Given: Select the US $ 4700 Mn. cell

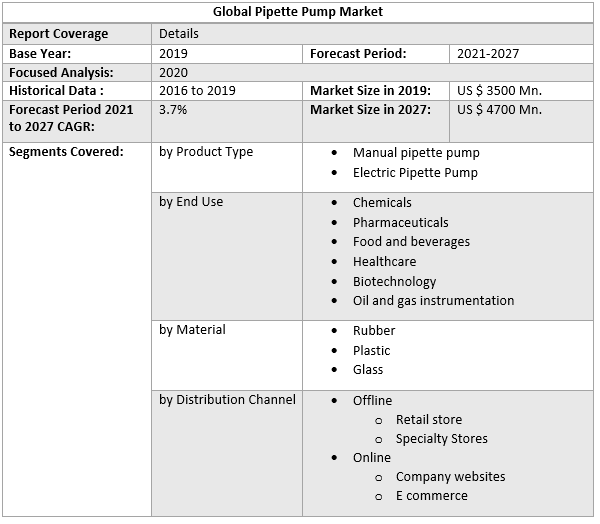Looking at the screenshot, I should tap(499, 110).
